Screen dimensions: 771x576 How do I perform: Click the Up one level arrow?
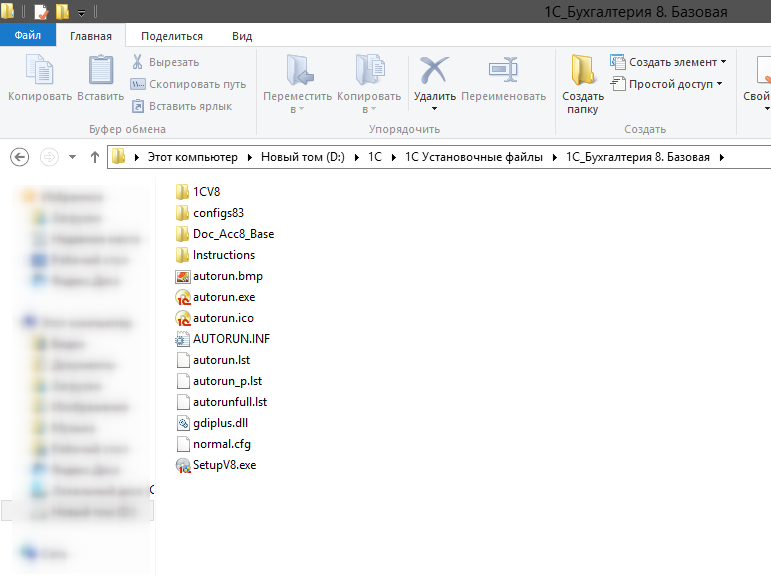pos(95,157)
